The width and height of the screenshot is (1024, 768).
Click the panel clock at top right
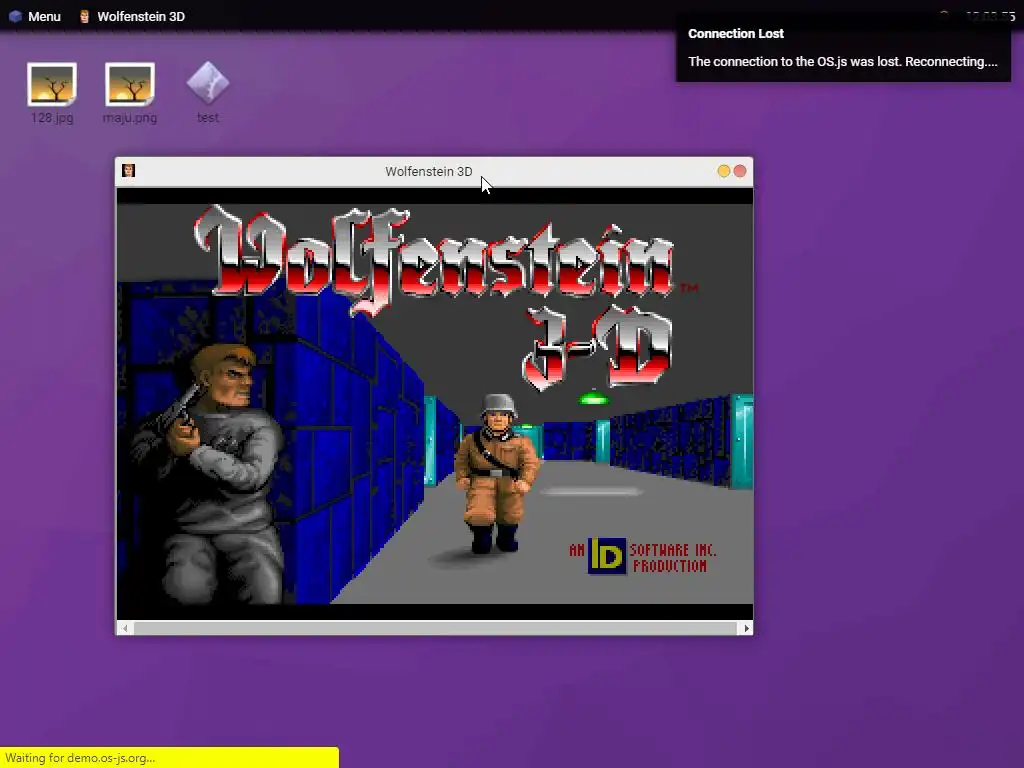pos(990,16)
